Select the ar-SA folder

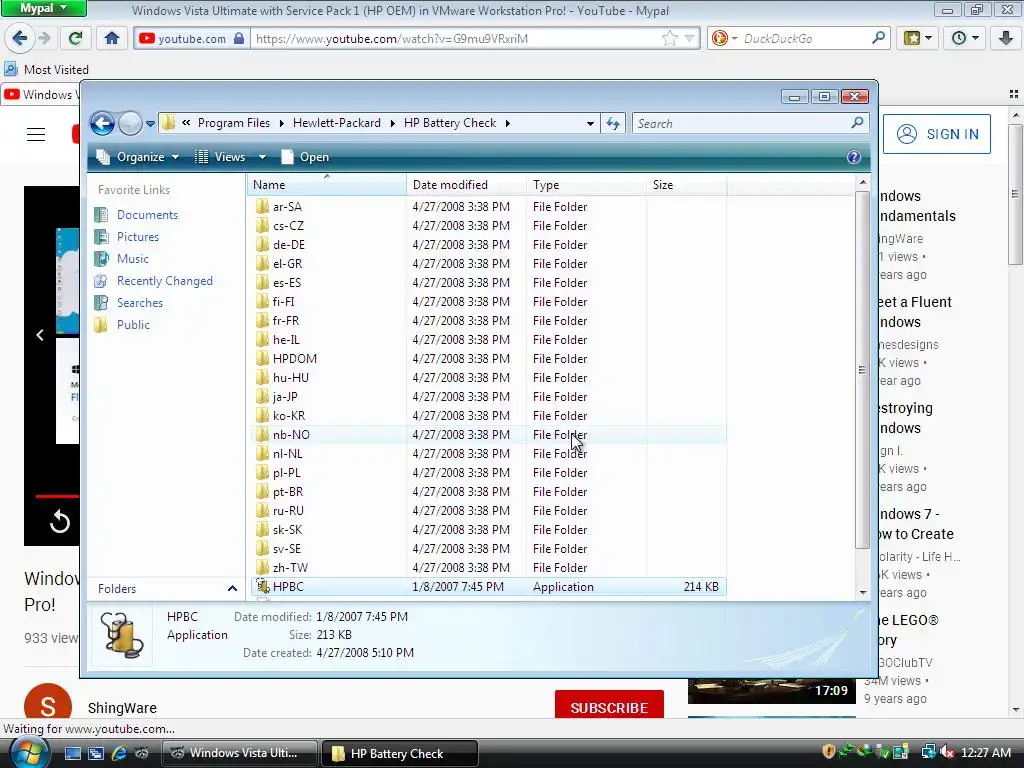tap(488, 206)
